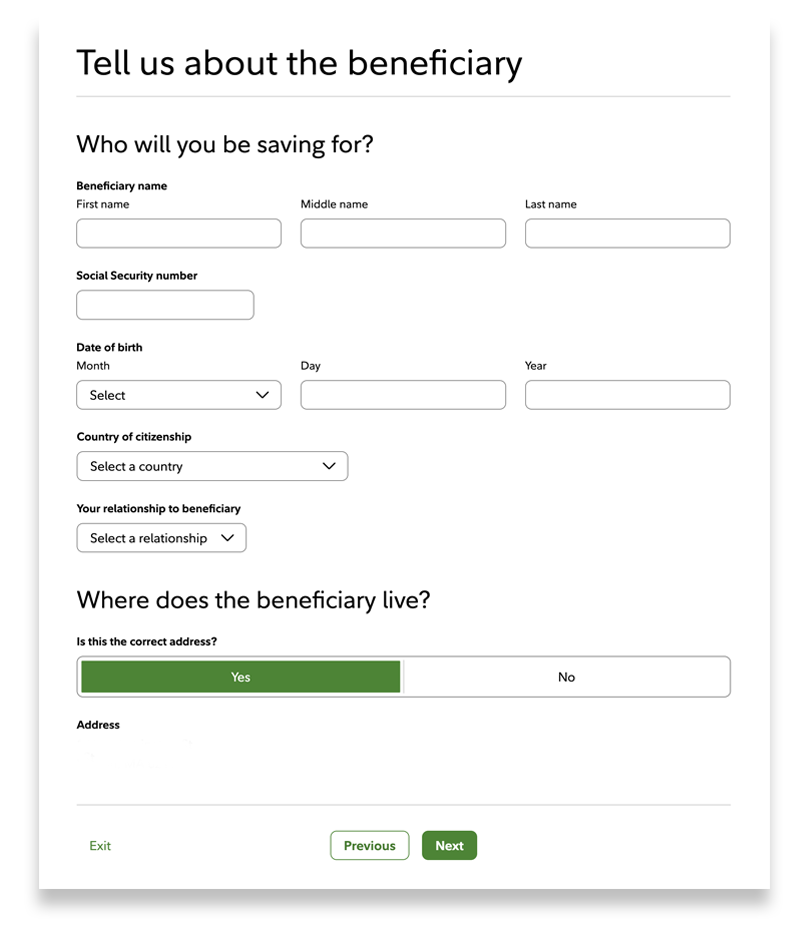The width and height of the screenshot is (807, 929).
Task: Click the "Who will you be saving for?" heading
Action: pyautogui.click(x=224, y=144)
